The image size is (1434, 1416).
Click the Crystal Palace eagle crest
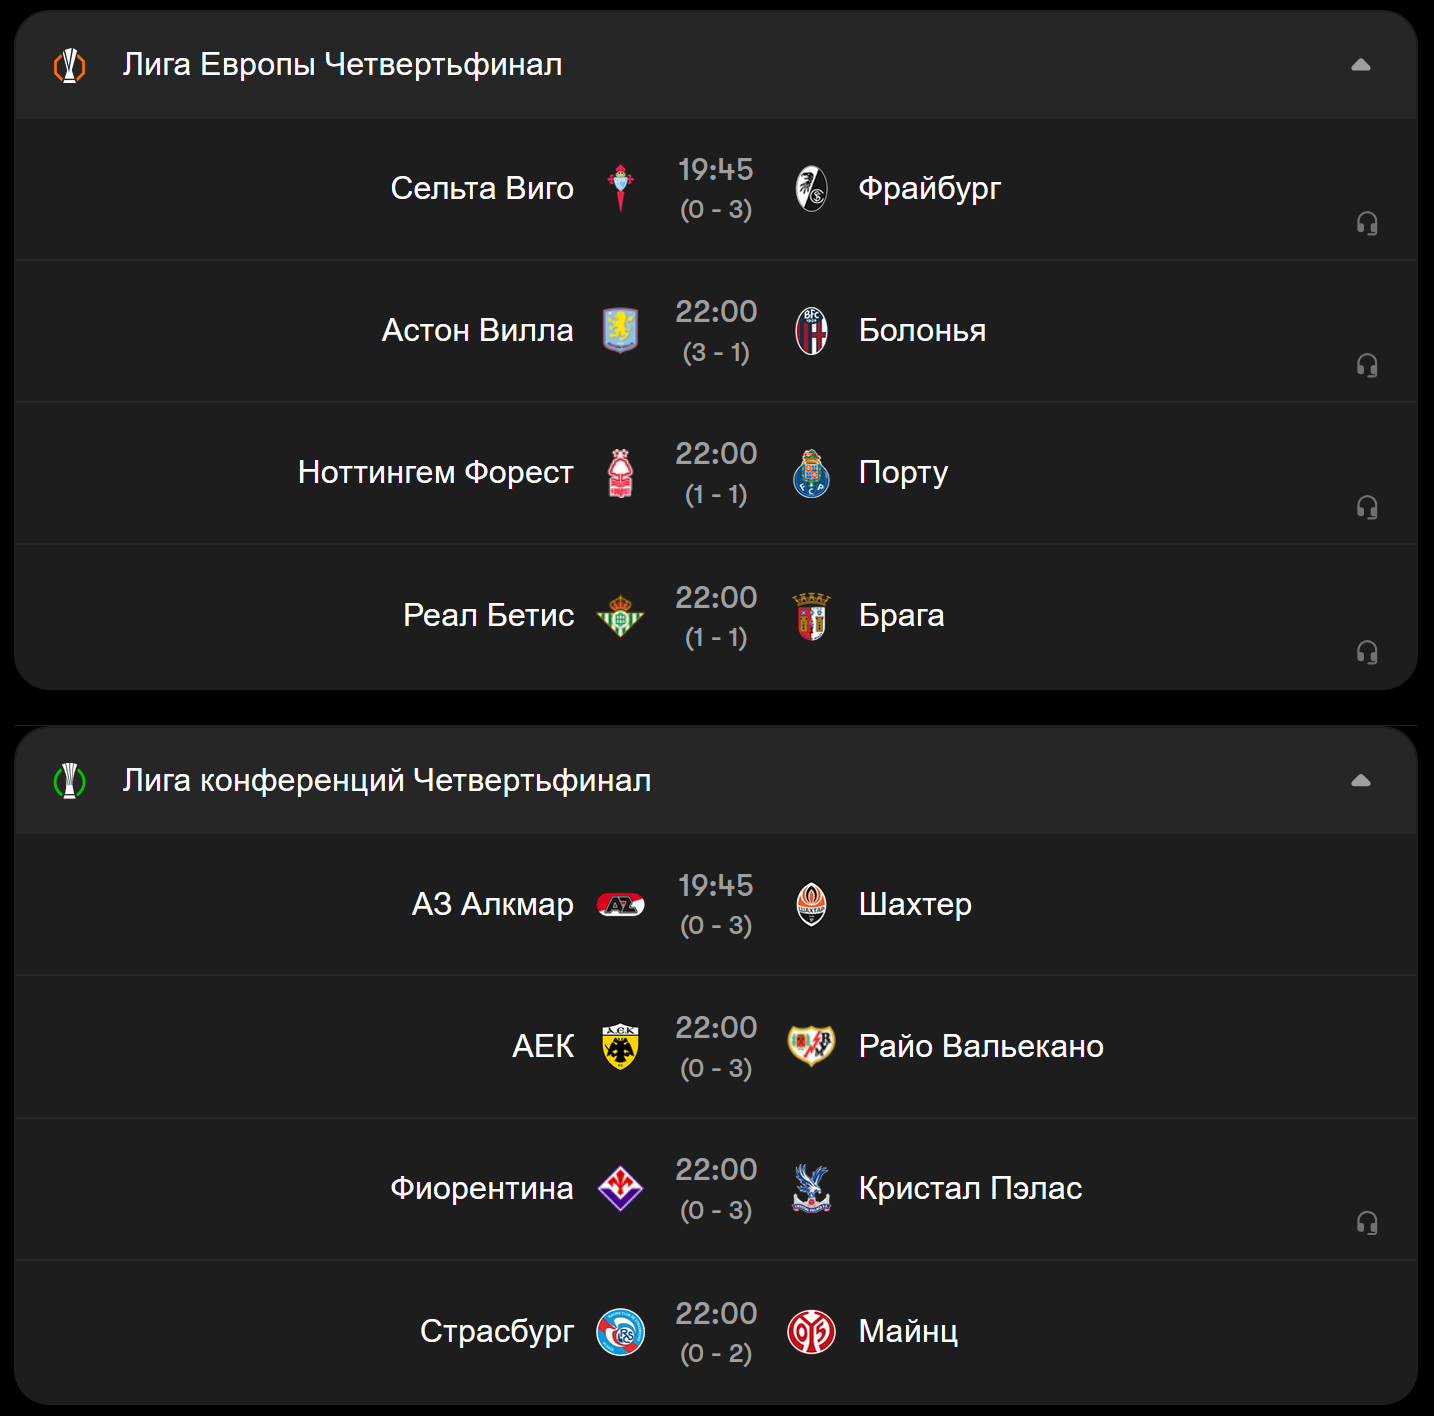811,1188
